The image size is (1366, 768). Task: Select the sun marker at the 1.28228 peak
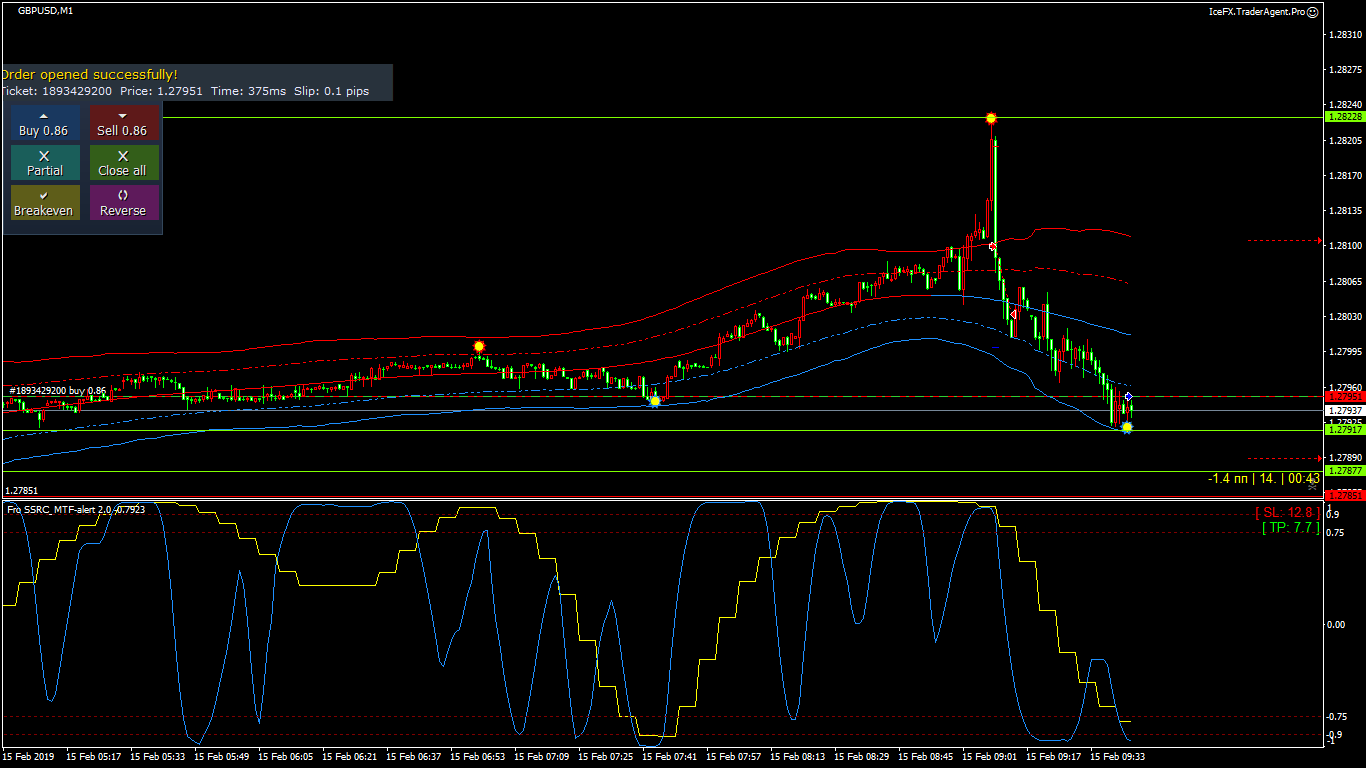pos(991,118)
